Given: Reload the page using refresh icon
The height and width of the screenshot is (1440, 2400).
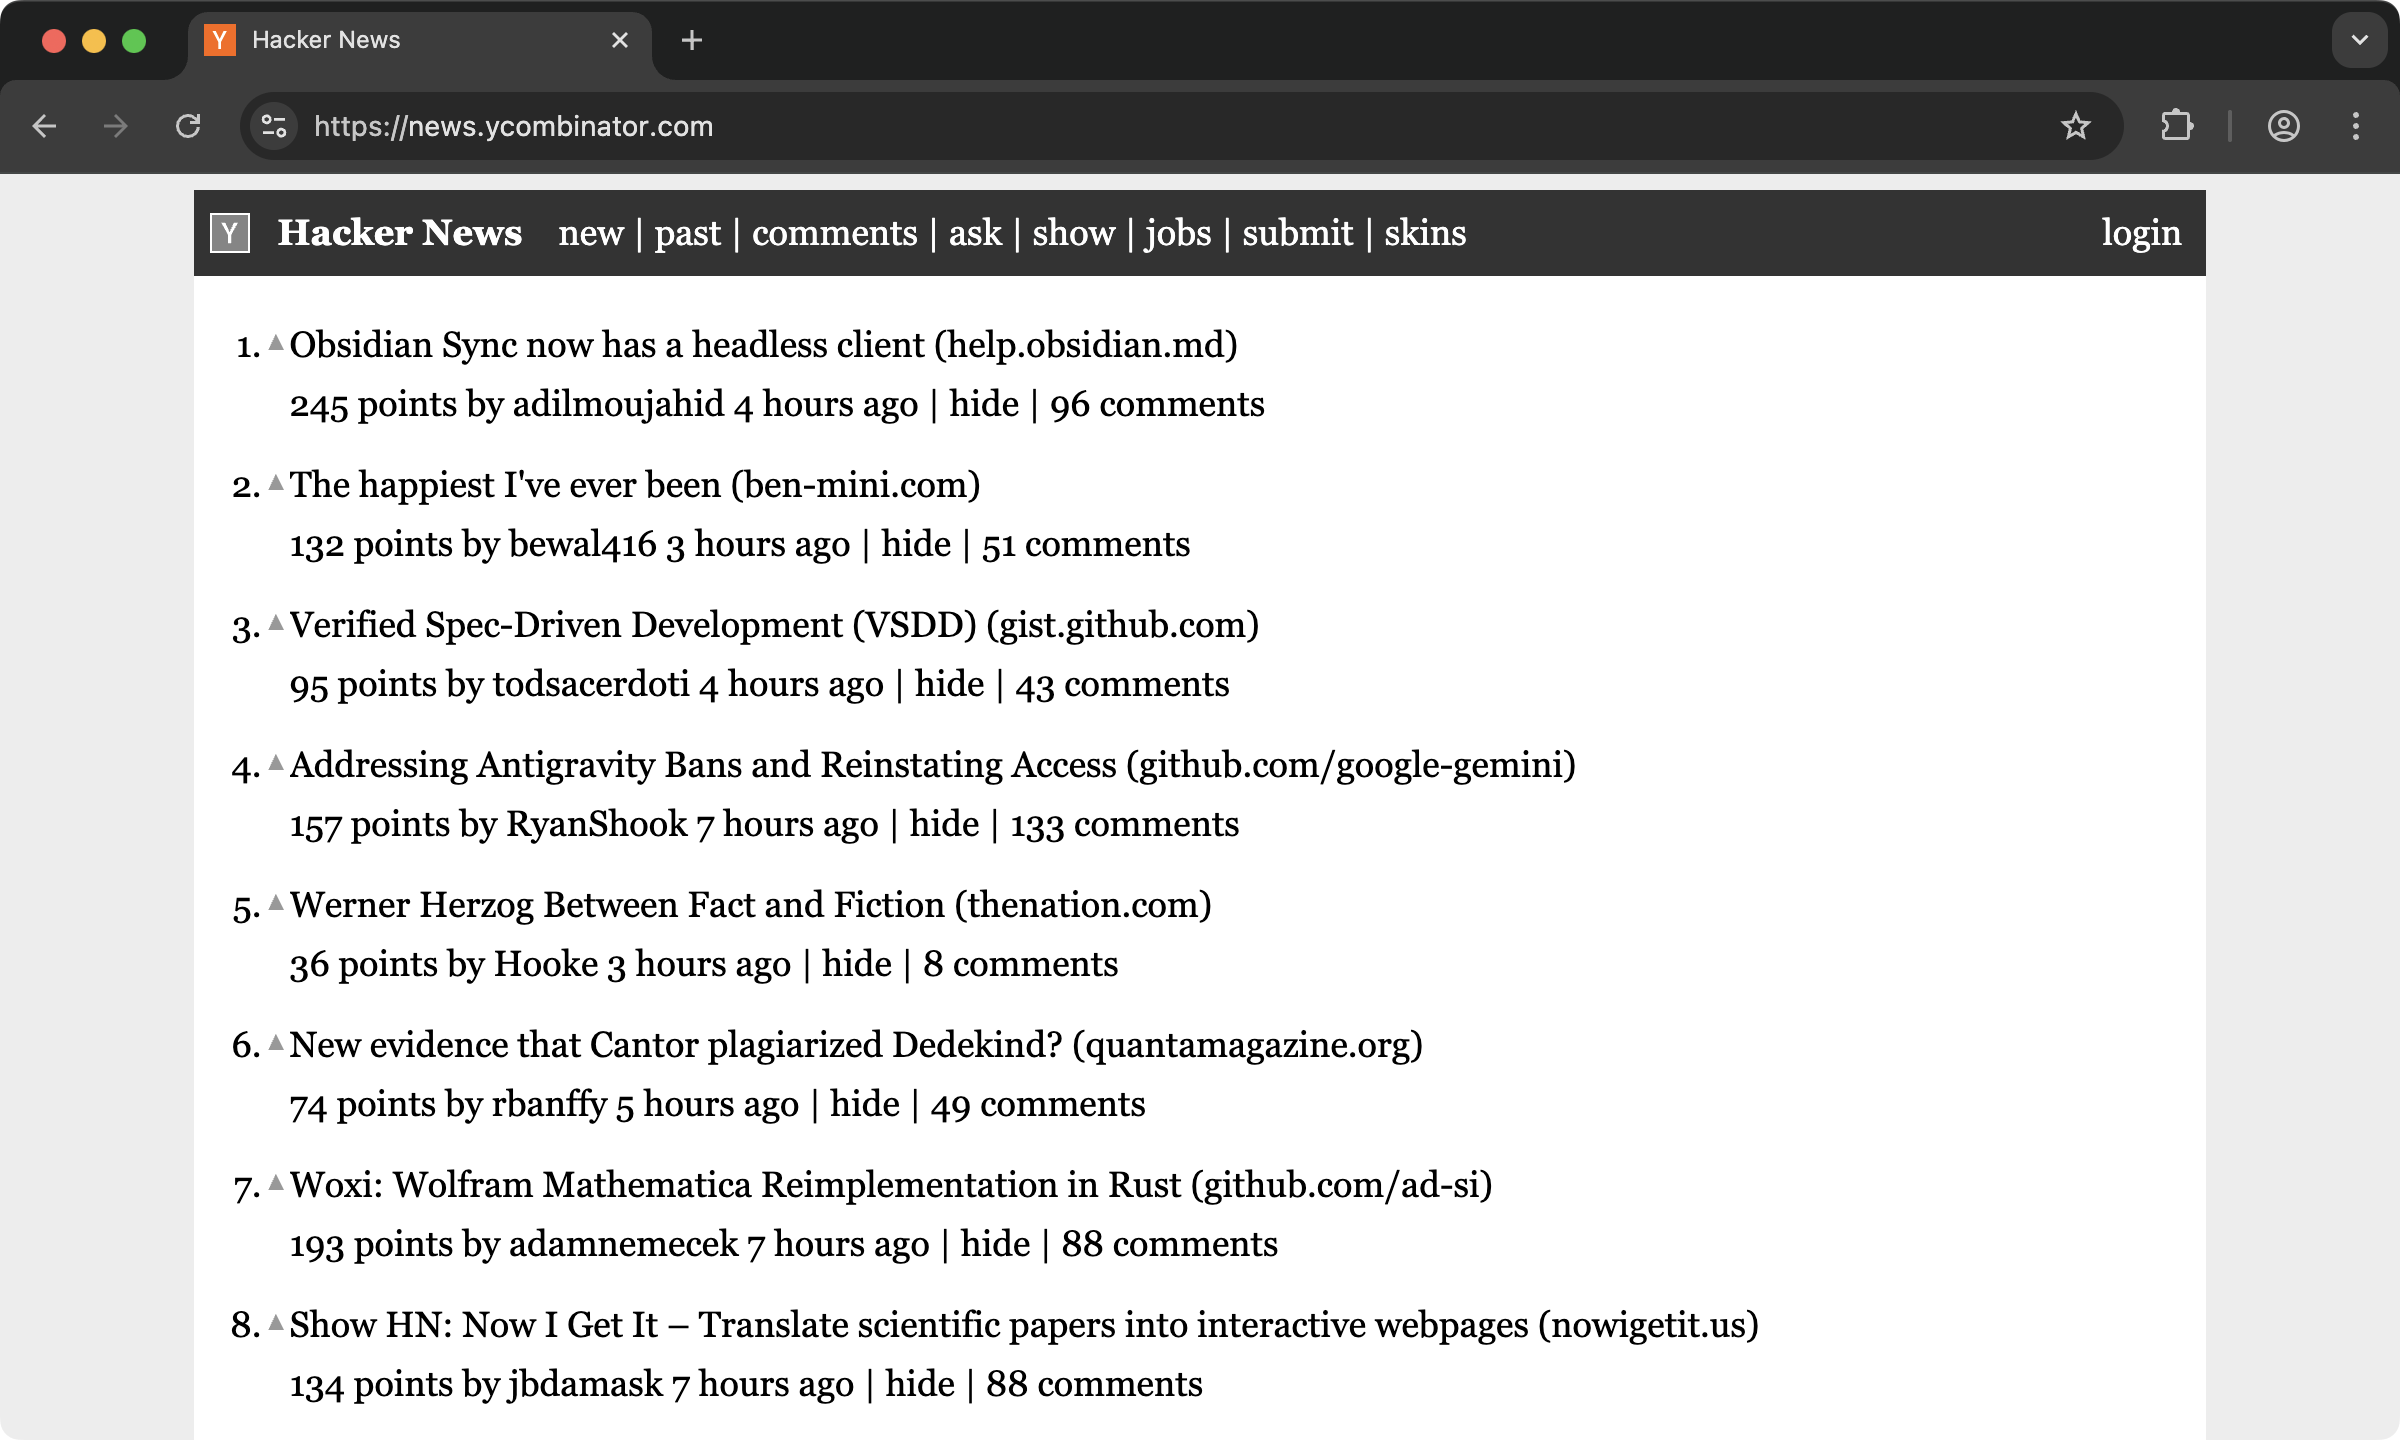Looking at the screenshot, I should coord(188,126).
